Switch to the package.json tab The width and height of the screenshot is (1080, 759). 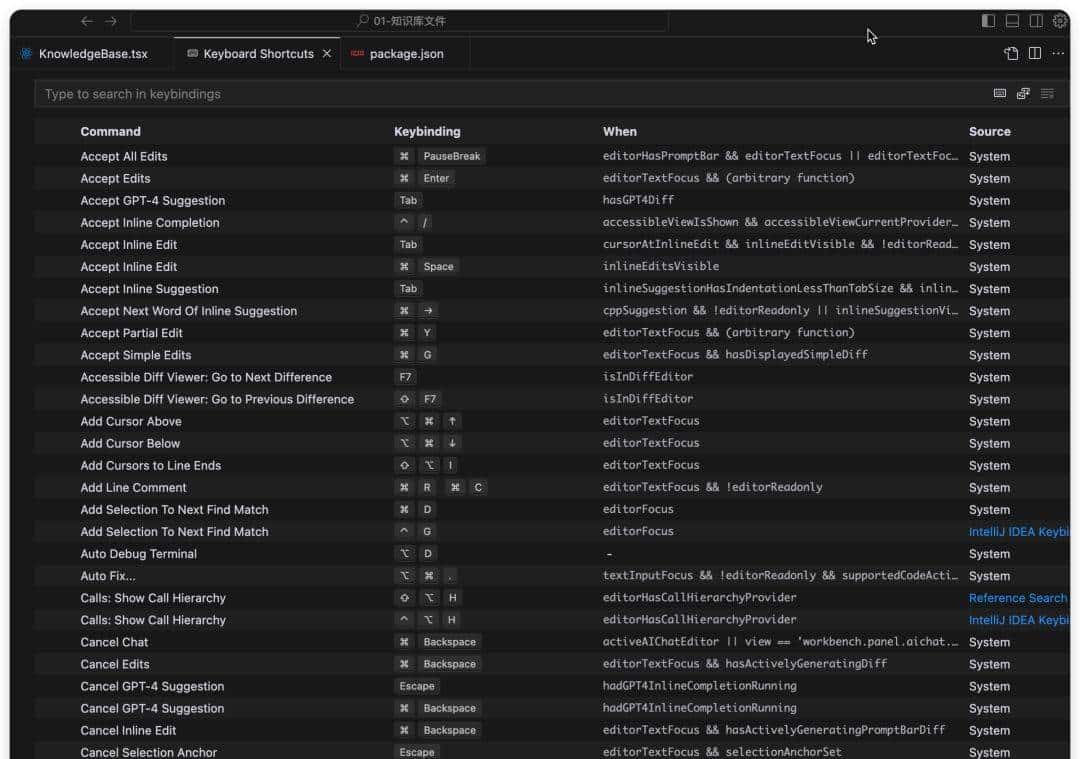(x=406, y=54)
